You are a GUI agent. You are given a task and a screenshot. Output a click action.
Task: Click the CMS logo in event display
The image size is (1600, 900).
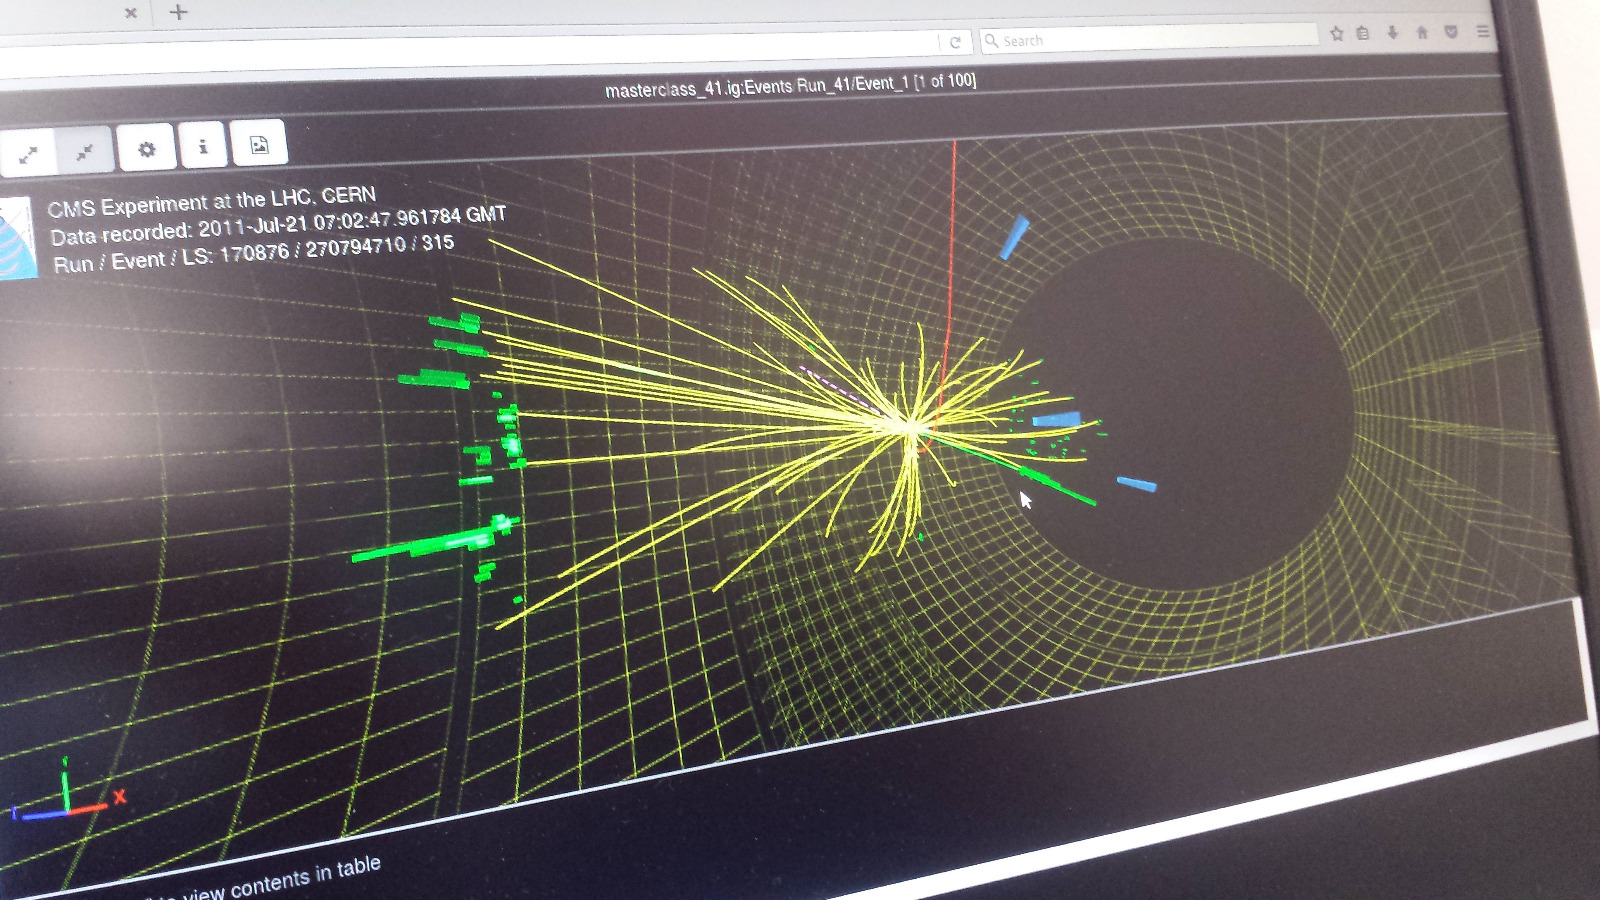tap(17, 238)
